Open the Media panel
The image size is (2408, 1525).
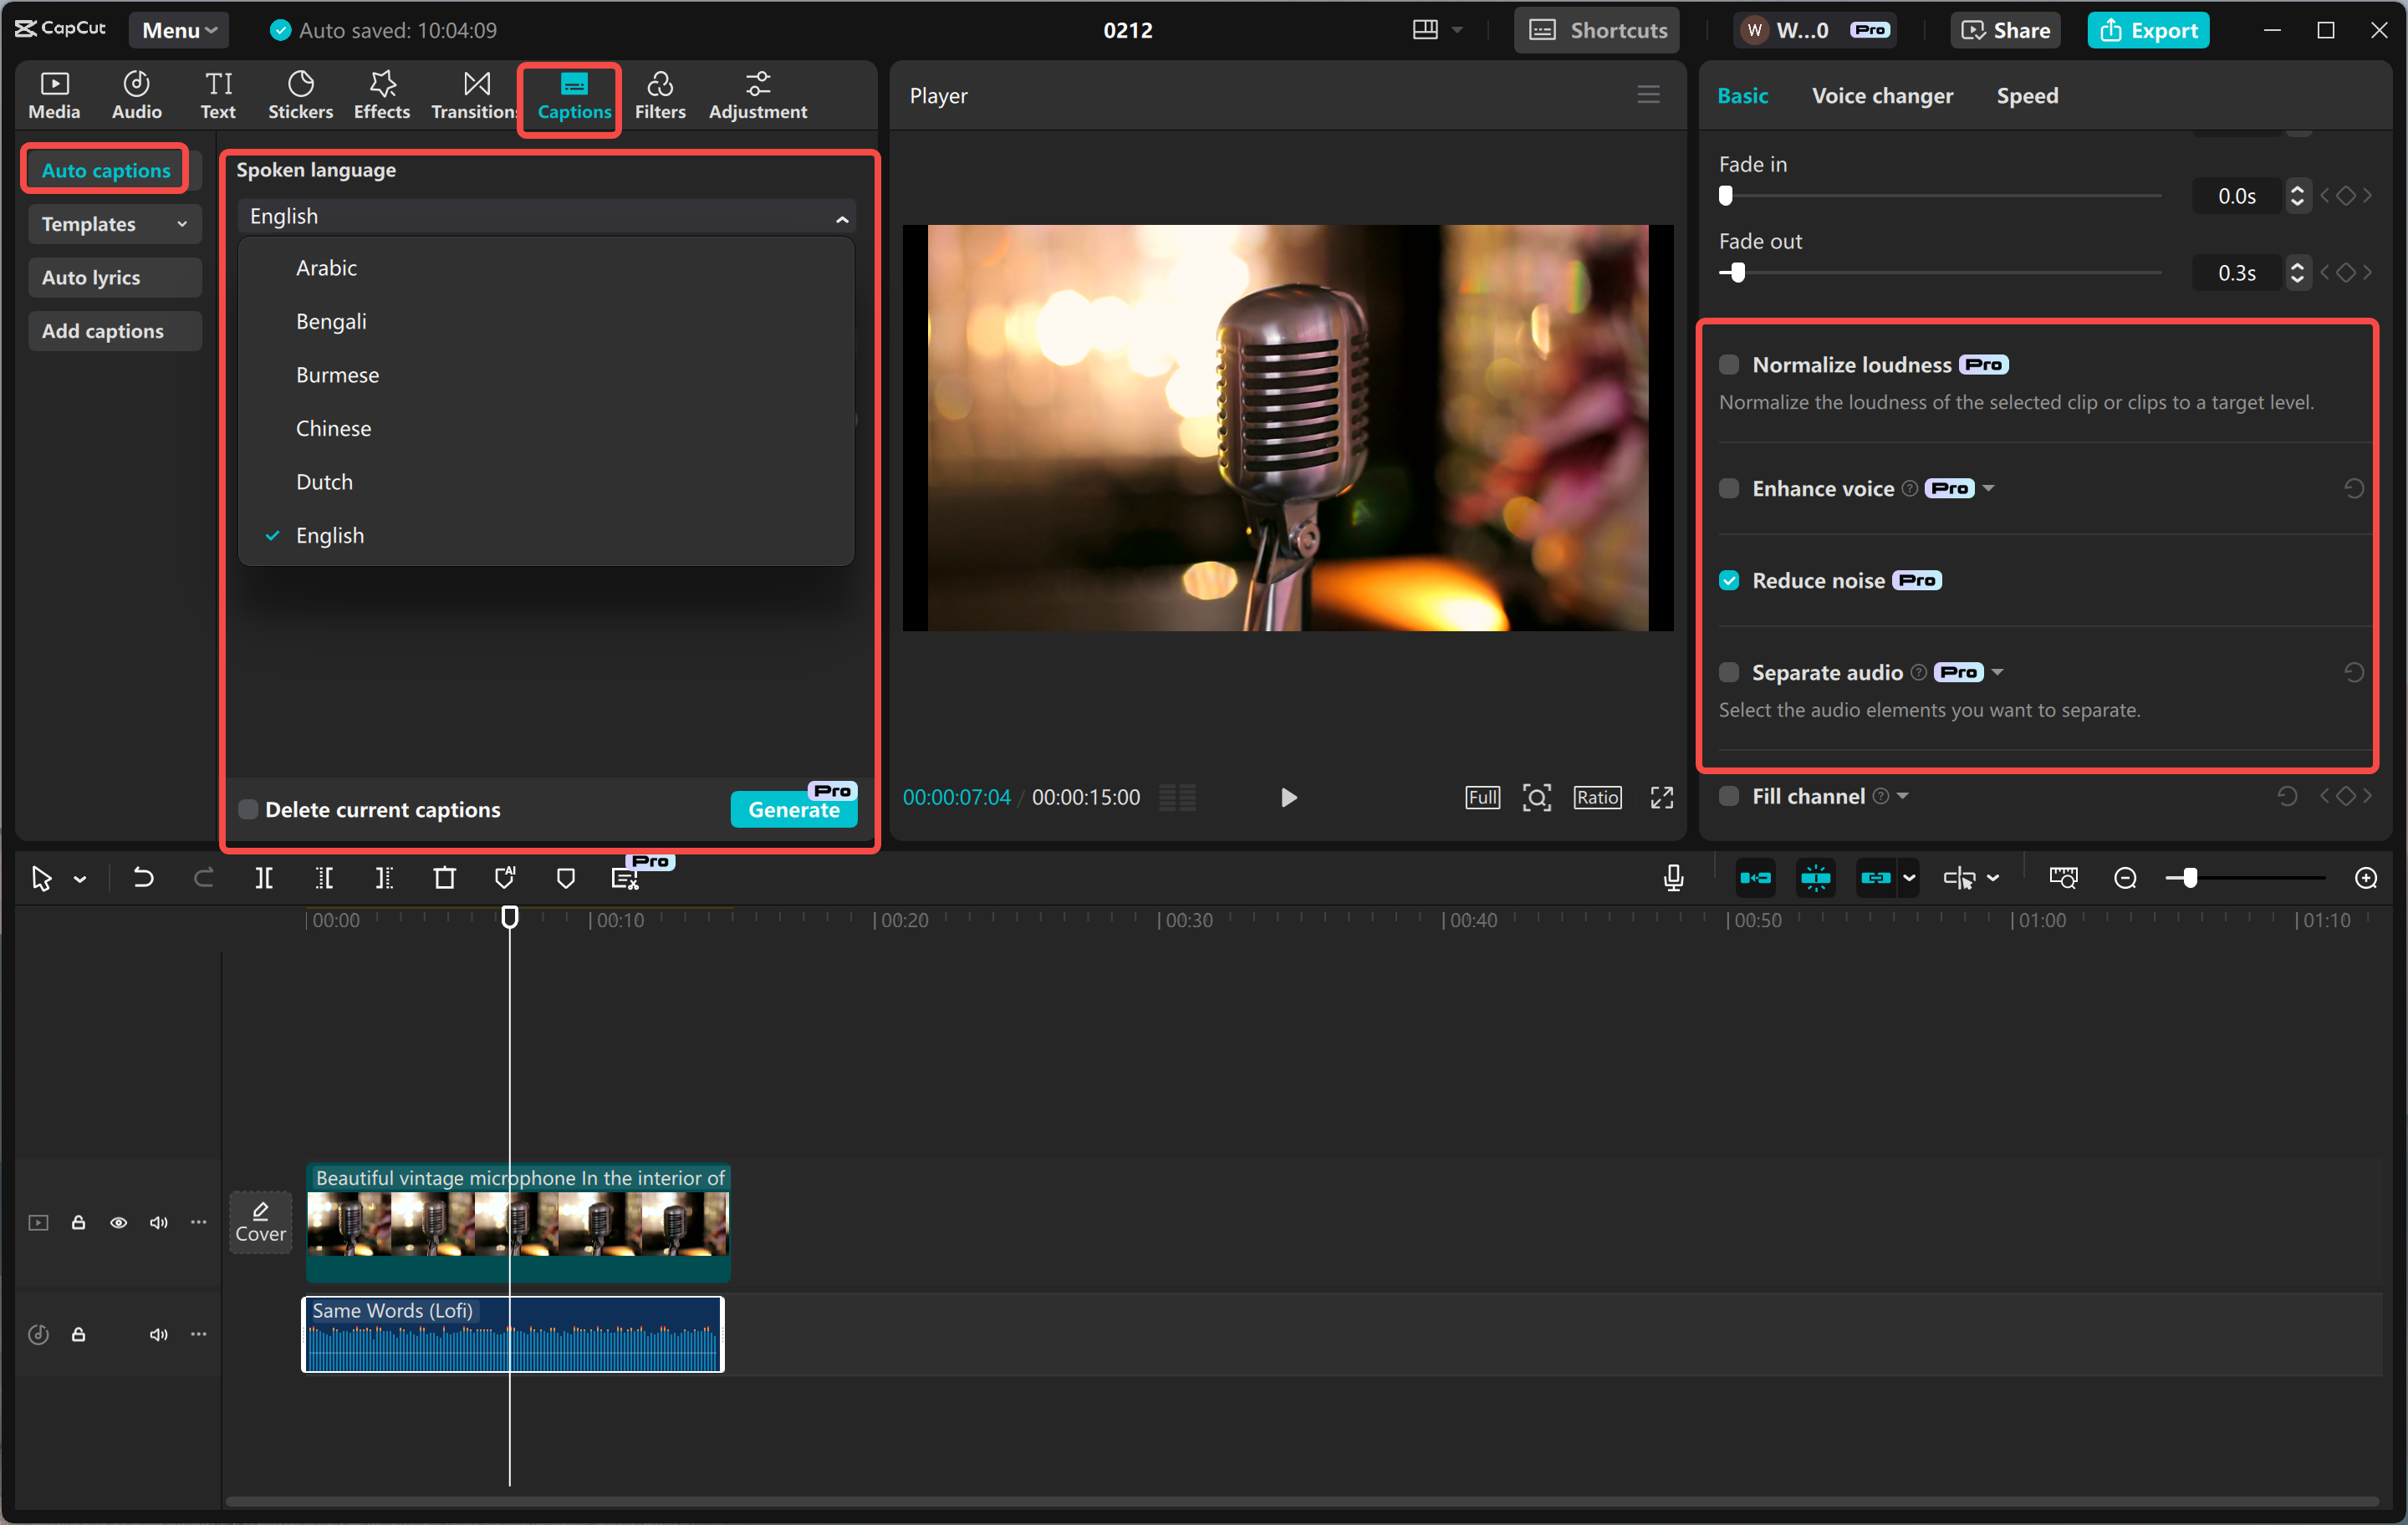coord(54,94)
